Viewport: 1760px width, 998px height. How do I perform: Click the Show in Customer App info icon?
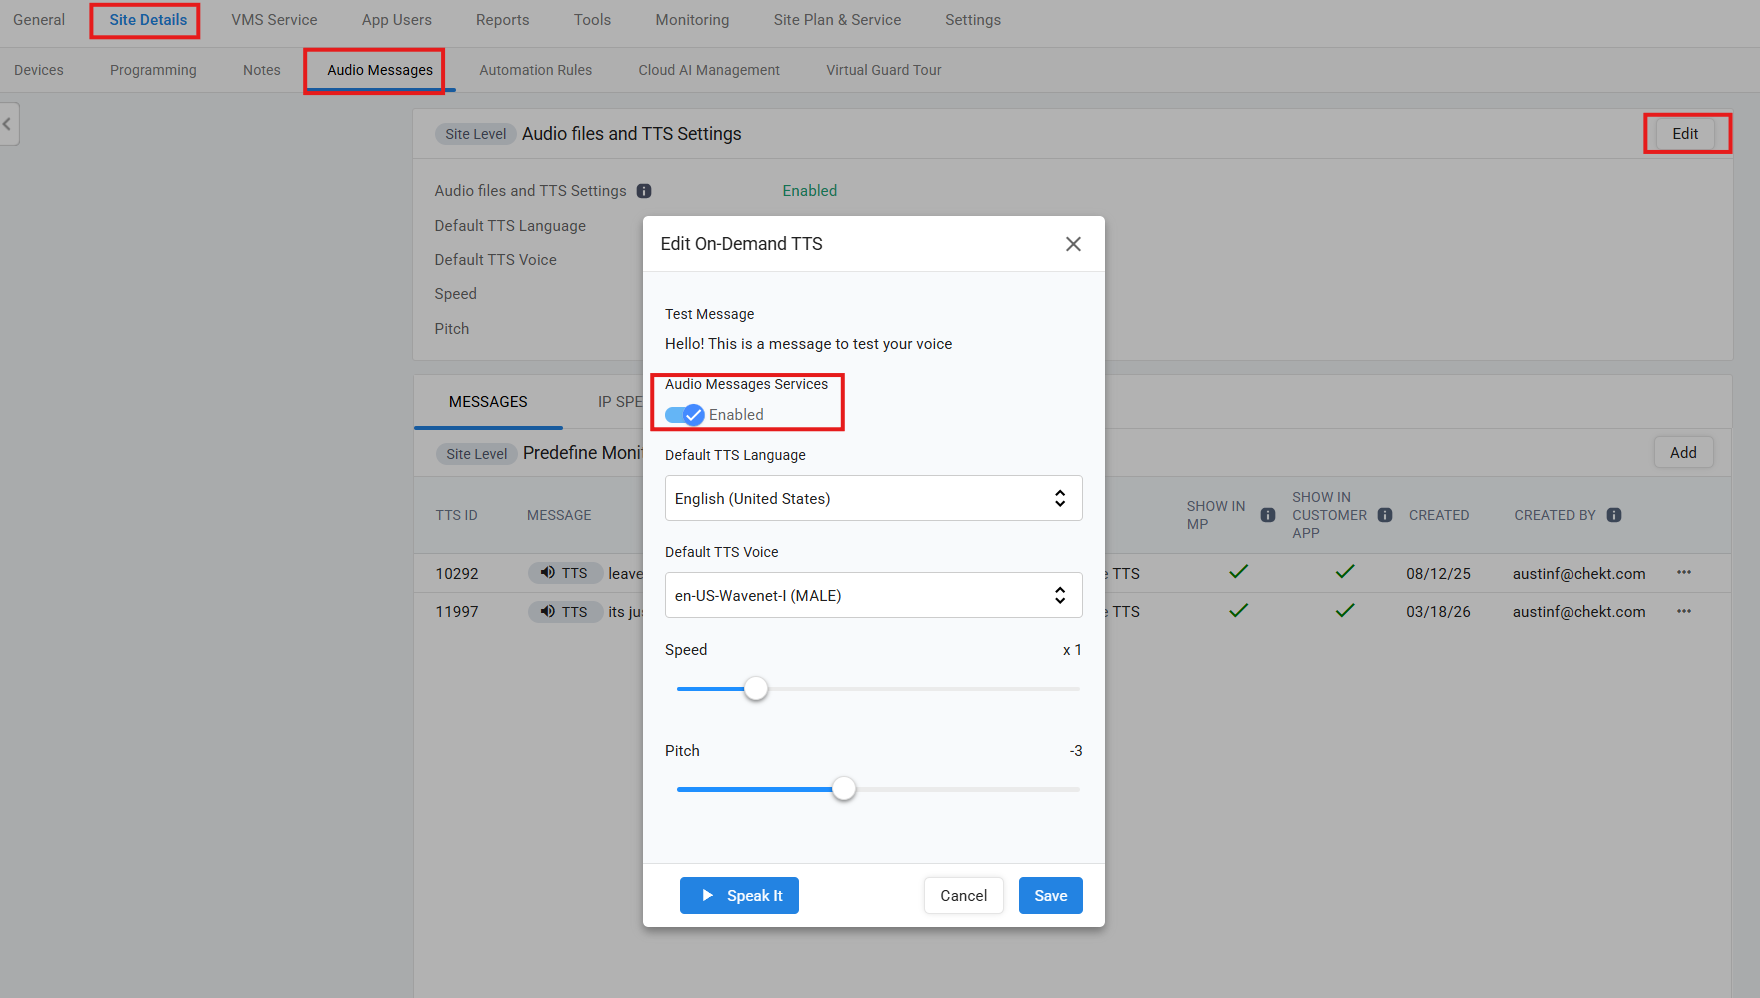click(1384, 515)
